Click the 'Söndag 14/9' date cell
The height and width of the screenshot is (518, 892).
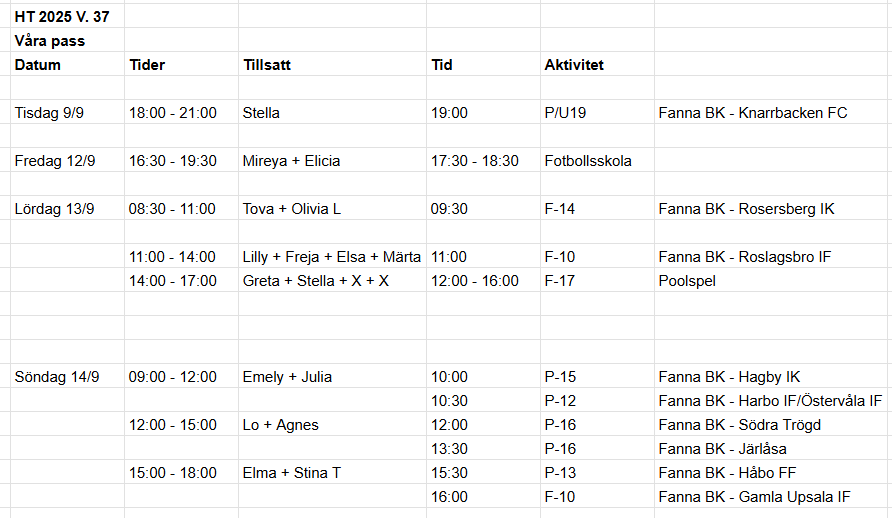(57, 377)
